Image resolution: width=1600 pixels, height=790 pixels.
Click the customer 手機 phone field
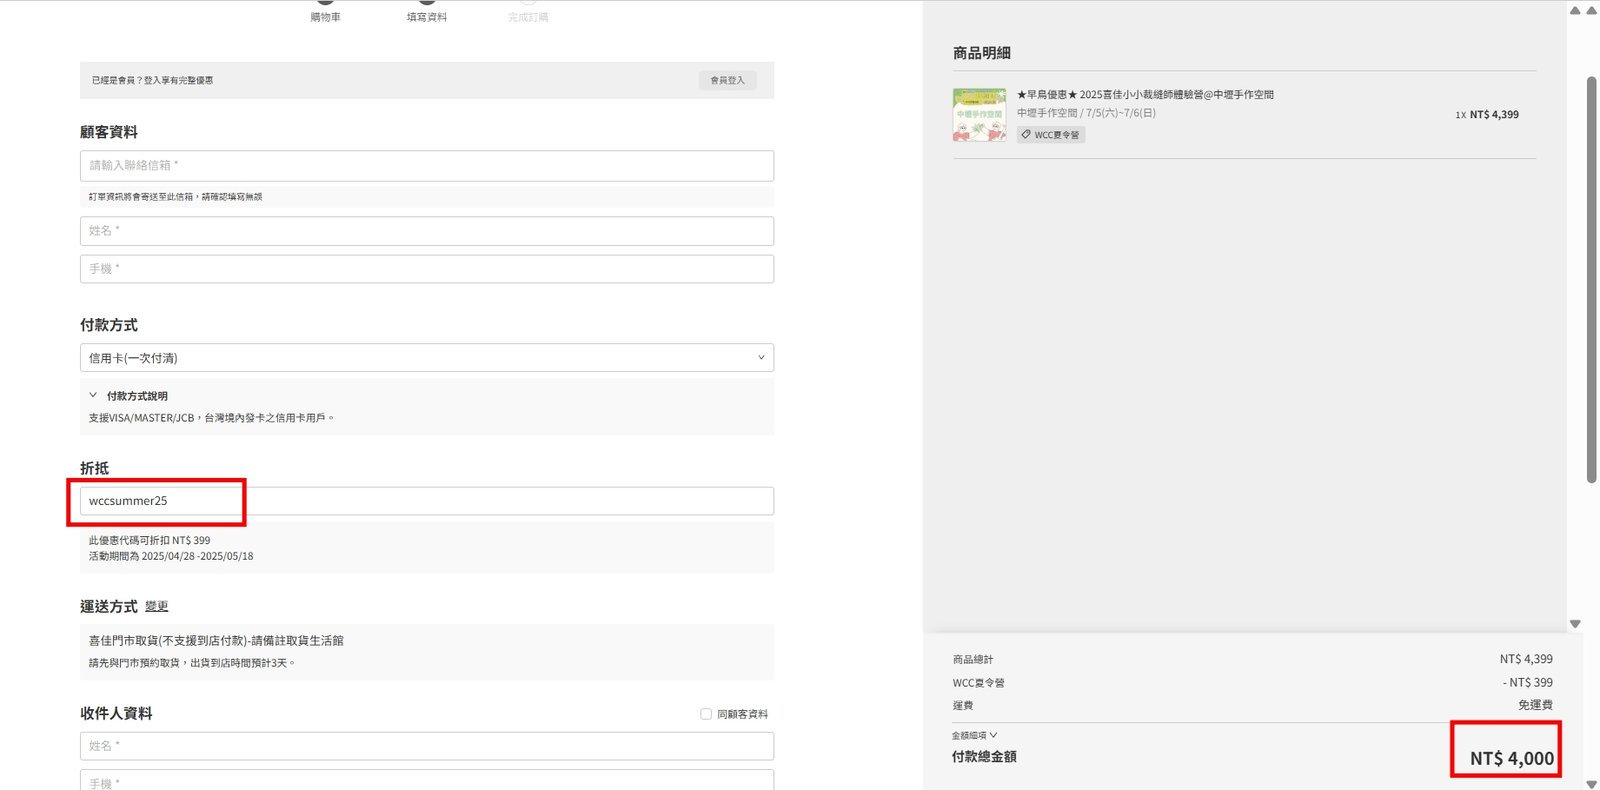(x=427, y=269)
